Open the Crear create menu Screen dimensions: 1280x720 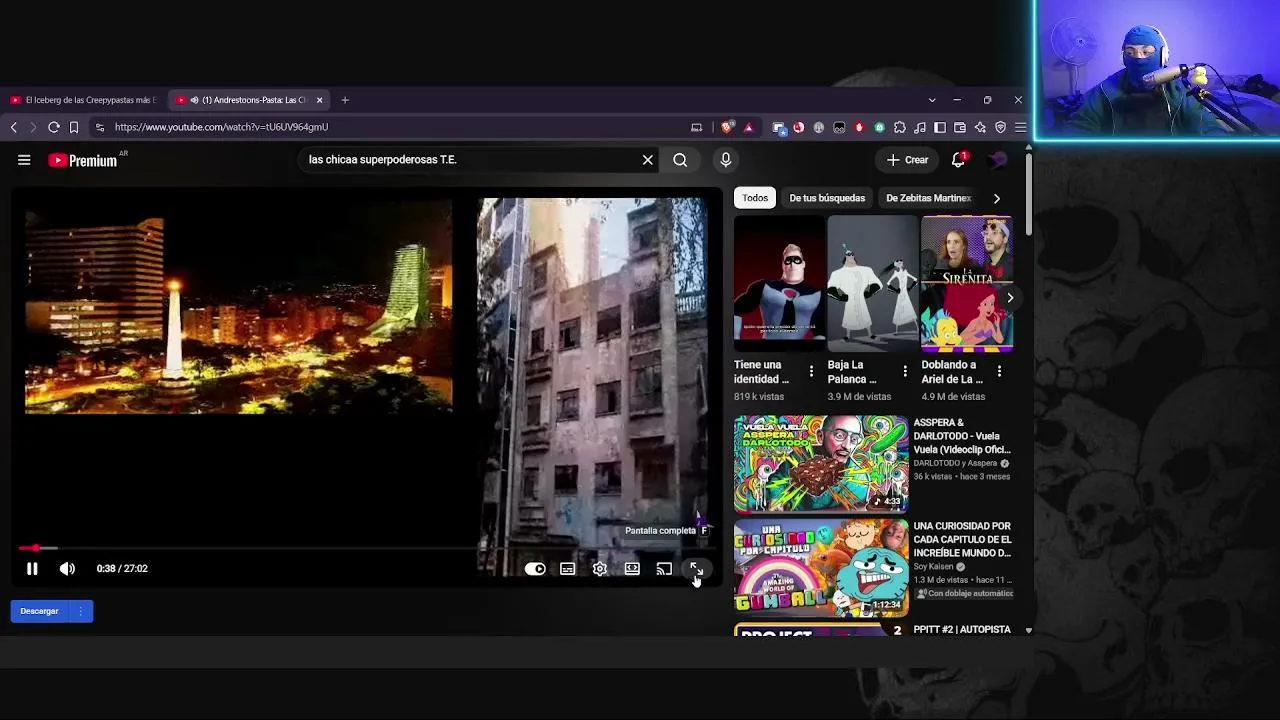click(x=907, y=160)
